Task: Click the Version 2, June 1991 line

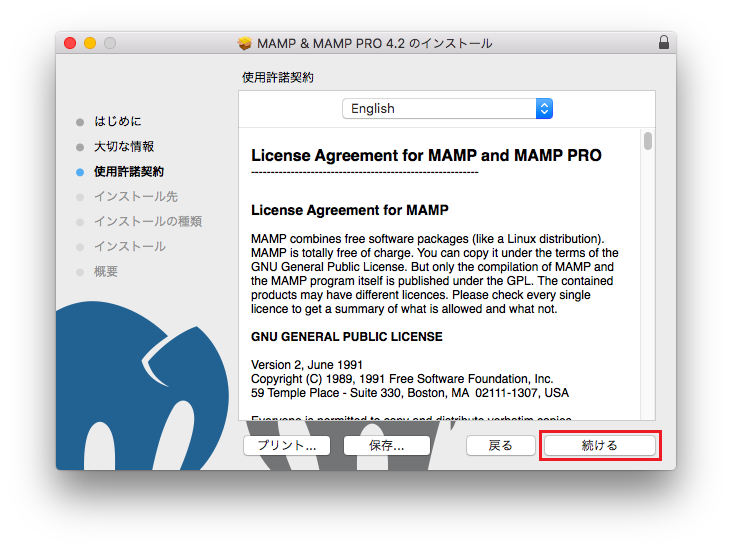Action: pos(307,365)
